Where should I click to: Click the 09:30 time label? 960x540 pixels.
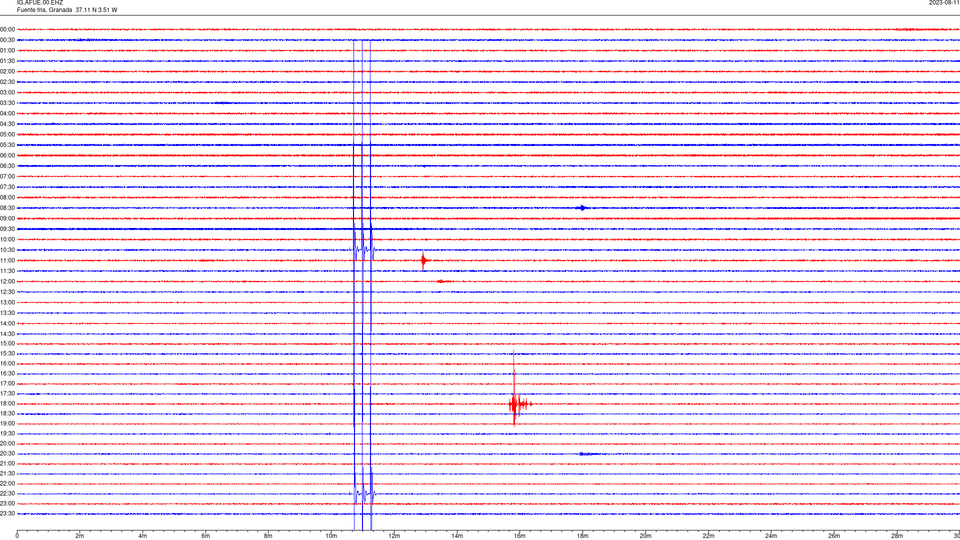coord(7,229)
